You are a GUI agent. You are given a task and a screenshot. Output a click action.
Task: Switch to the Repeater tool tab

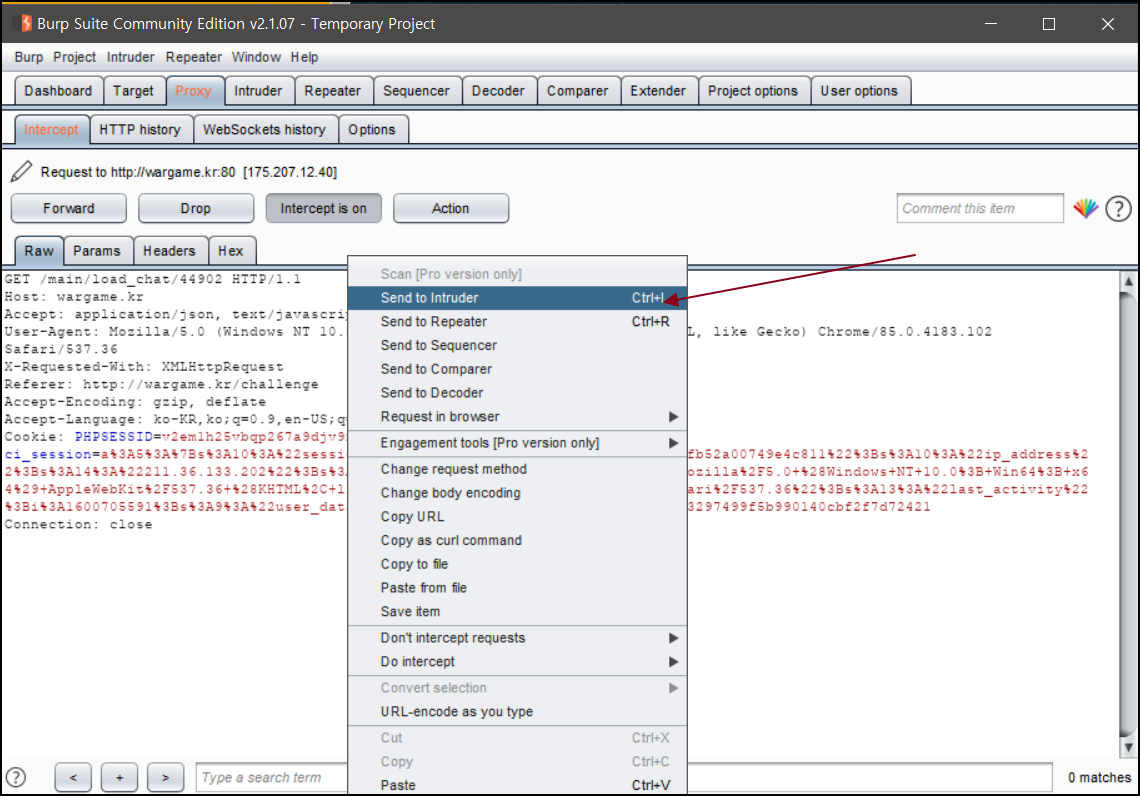[332, 91]
